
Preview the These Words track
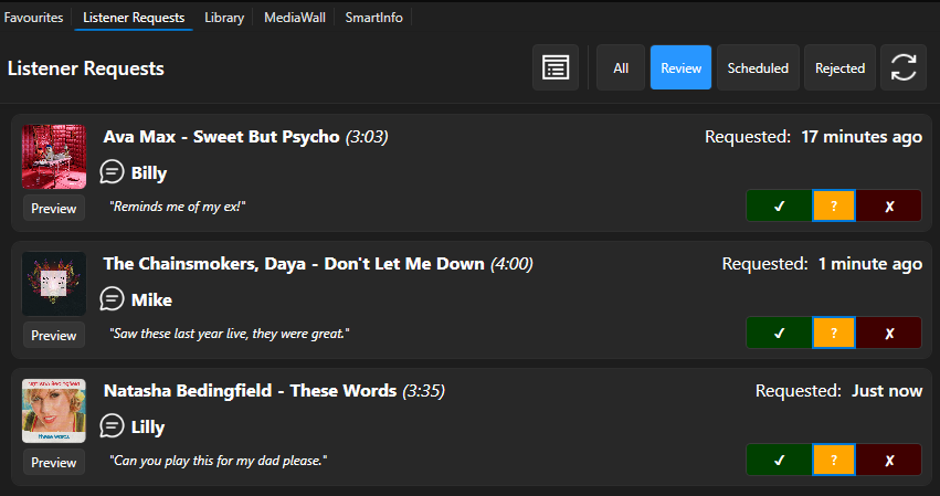point(54,462)
